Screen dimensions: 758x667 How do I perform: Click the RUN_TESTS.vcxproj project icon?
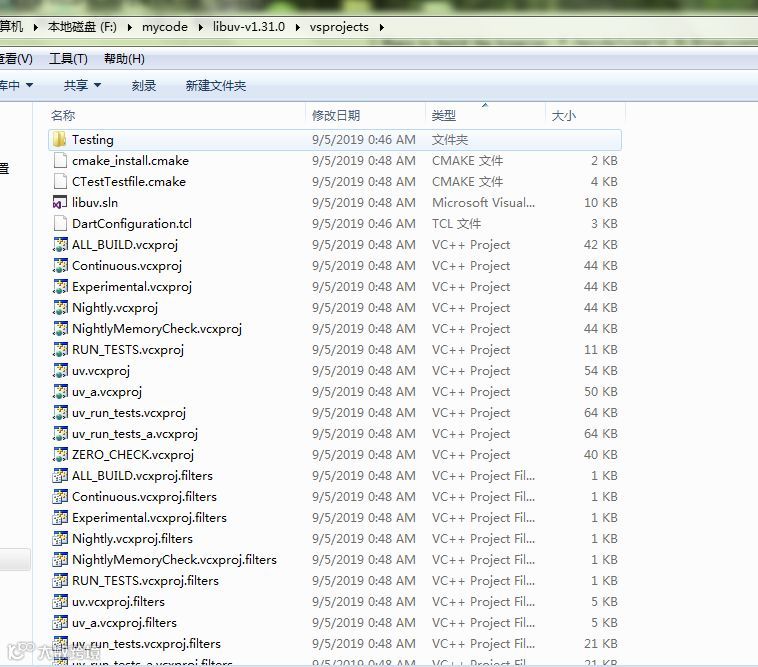(x=60, y=350)
